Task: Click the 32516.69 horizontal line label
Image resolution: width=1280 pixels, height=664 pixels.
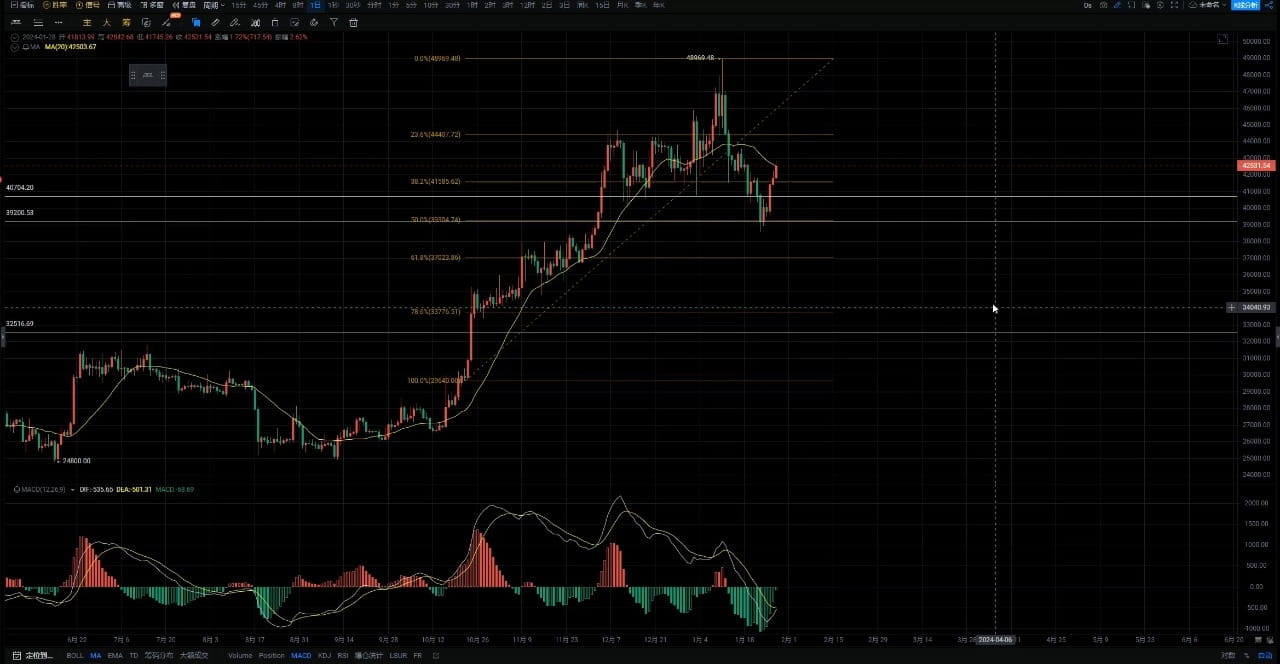Action: 20,324
